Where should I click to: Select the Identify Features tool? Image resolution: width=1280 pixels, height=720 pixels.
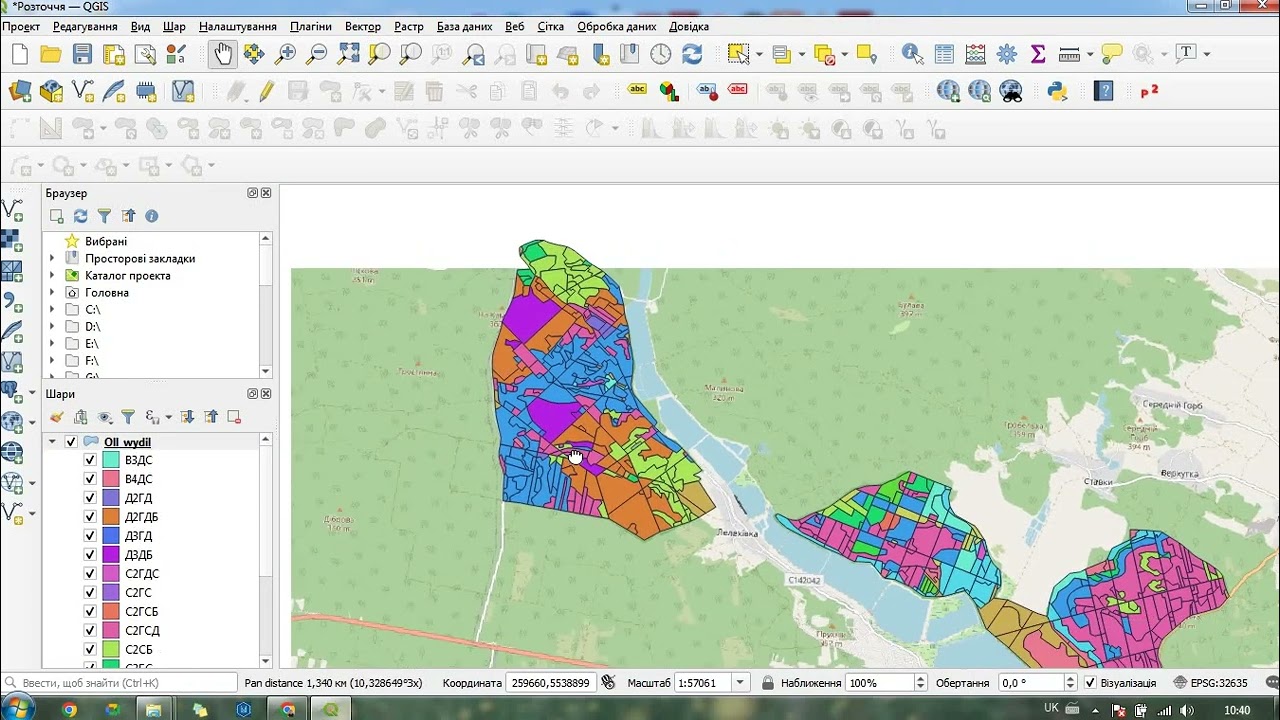coord(912,54)
